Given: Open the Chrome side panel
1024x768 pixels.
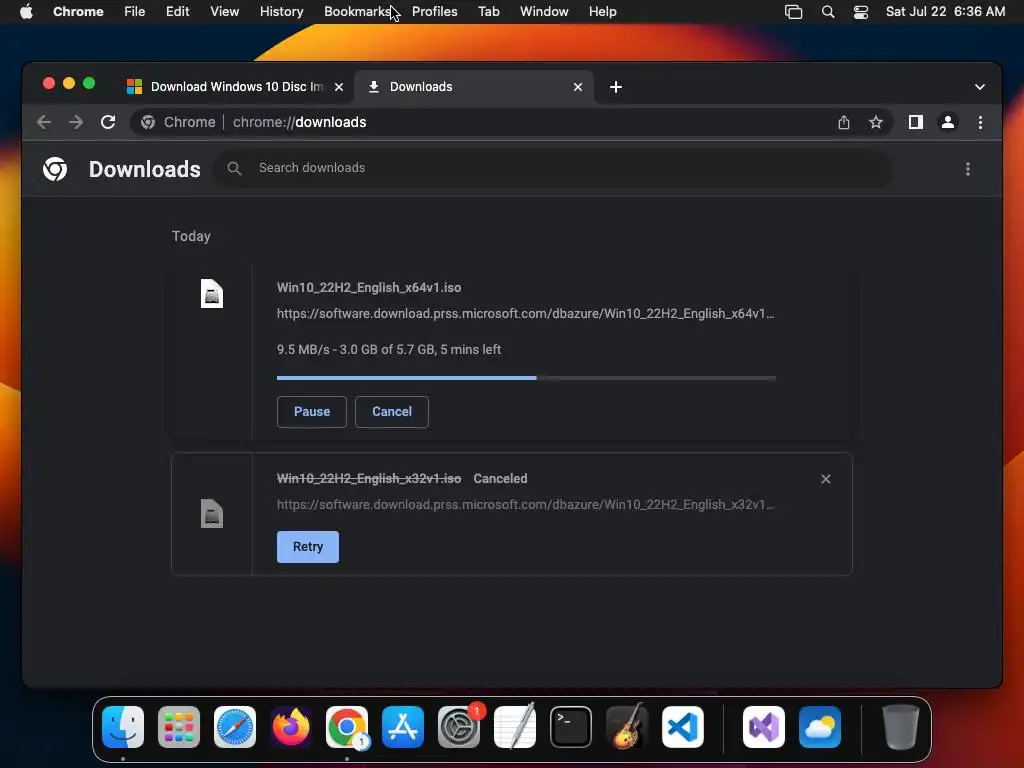Looking at the screenshot, I should coord(916,122).
